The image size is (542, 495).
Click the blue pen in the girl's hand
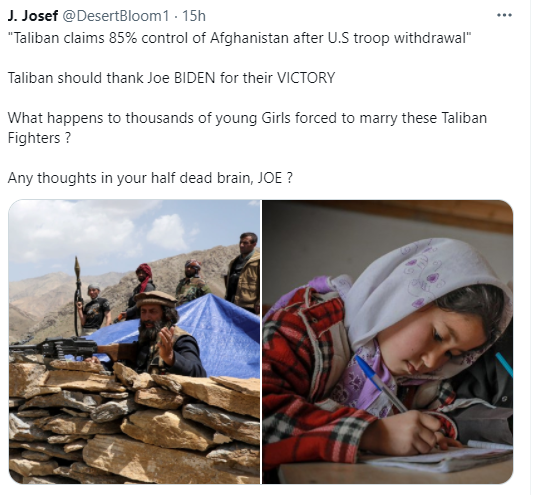380,384
